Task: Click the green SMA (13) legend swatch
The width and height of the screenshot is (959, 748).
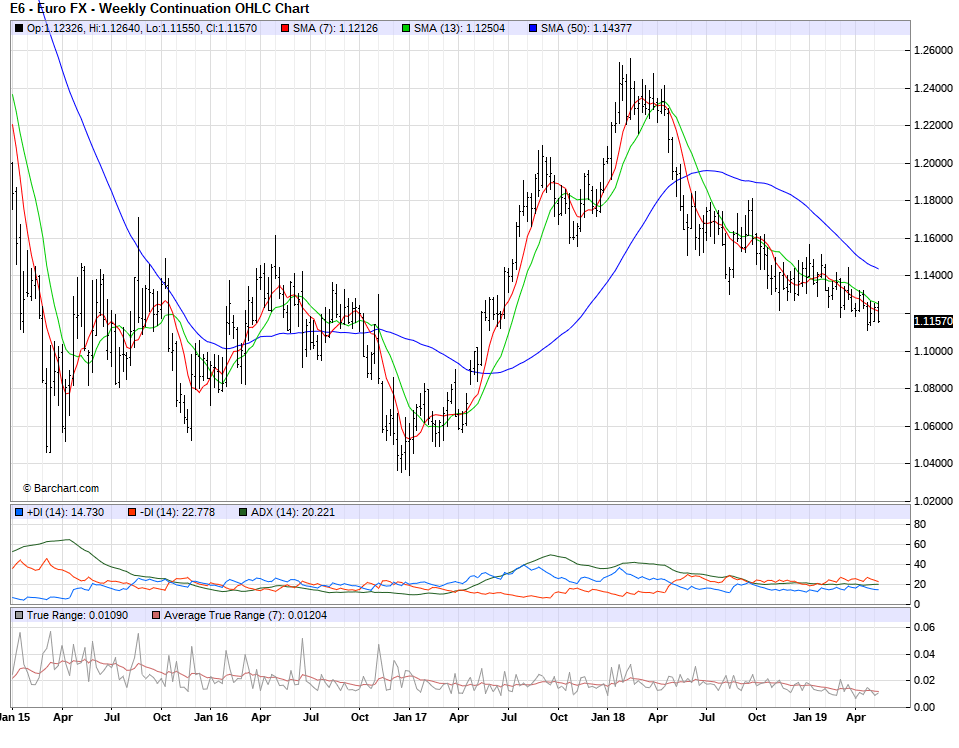Action: pos(405,28)
